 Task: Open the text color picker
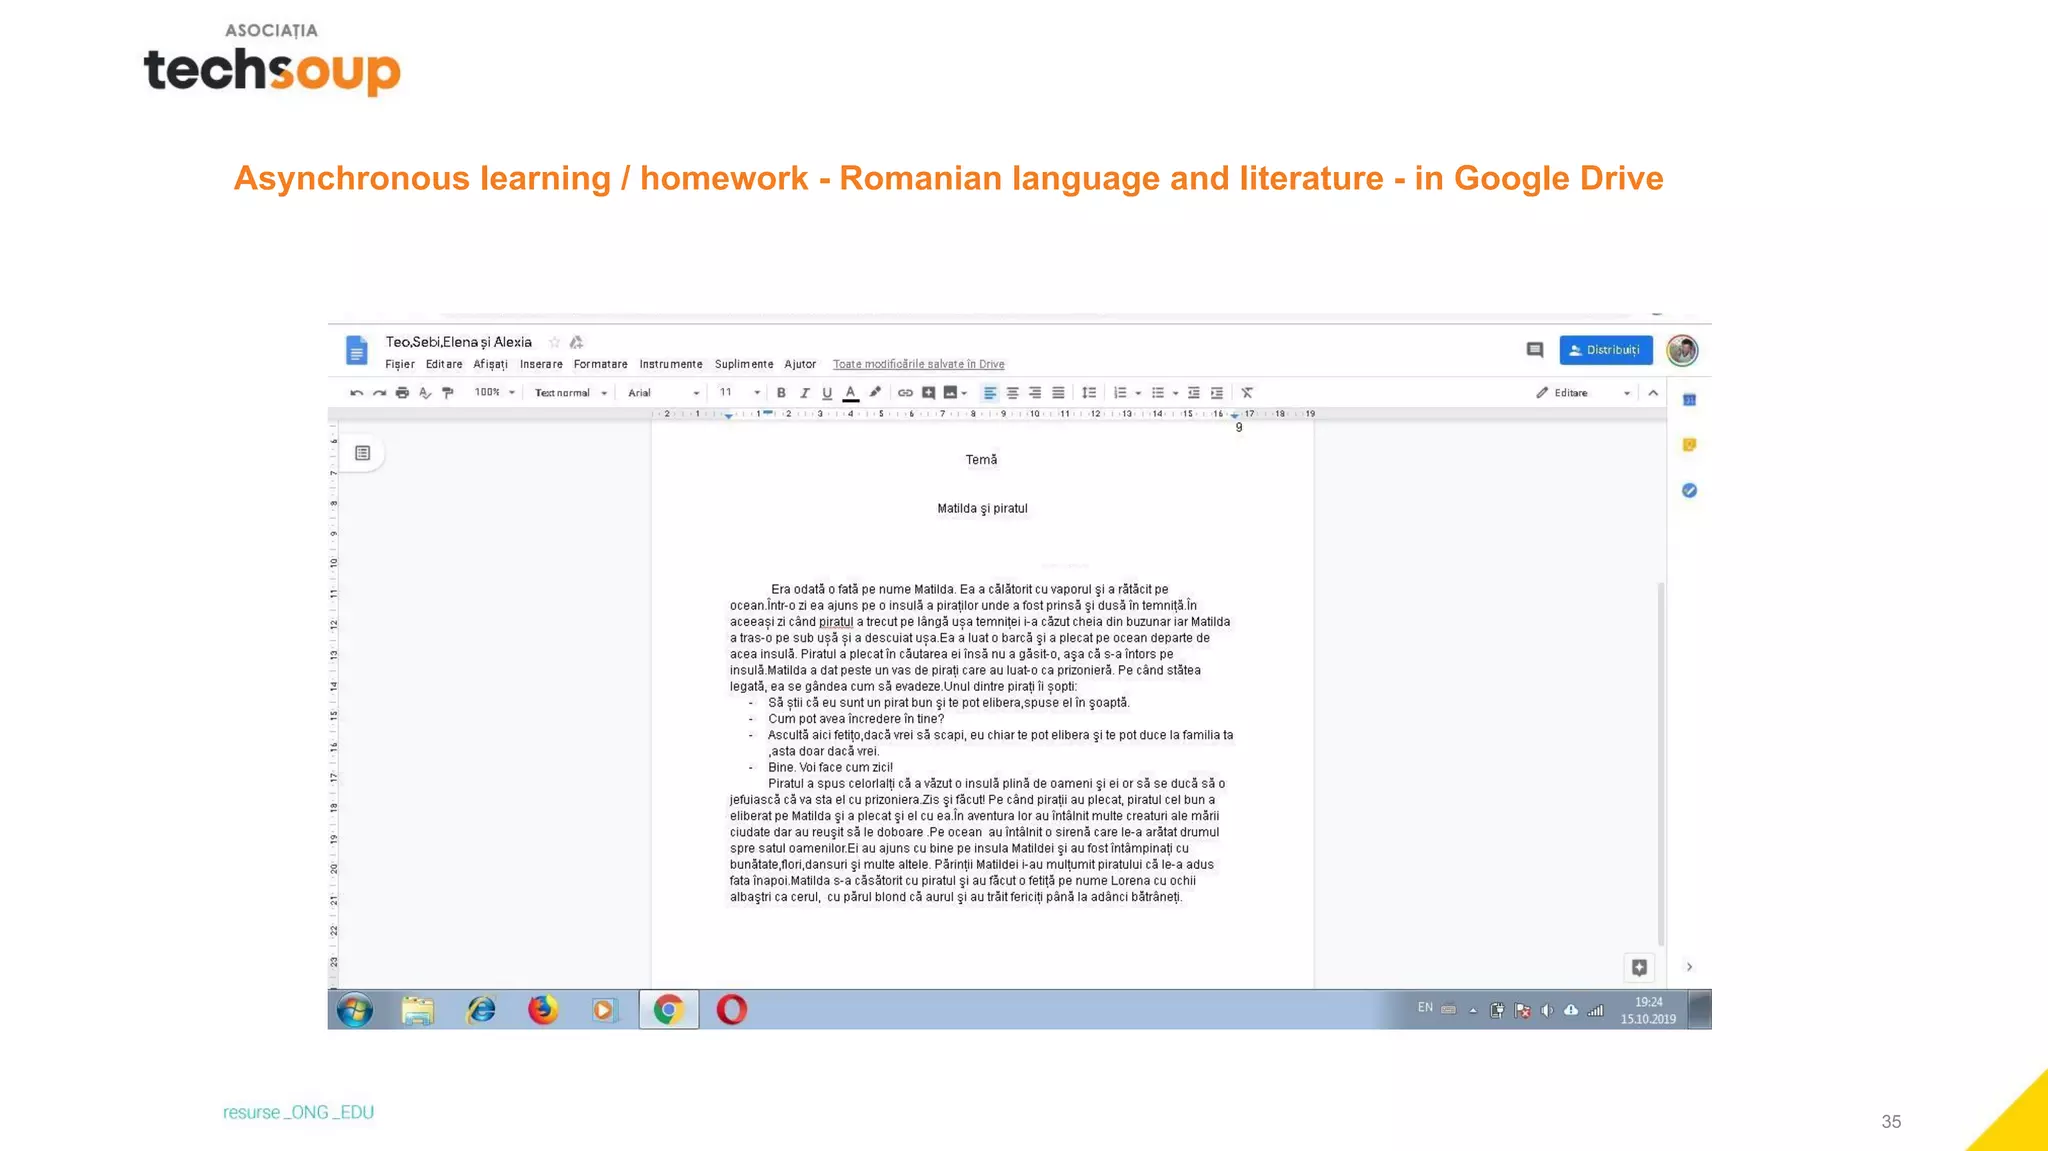tap(850, 393)
